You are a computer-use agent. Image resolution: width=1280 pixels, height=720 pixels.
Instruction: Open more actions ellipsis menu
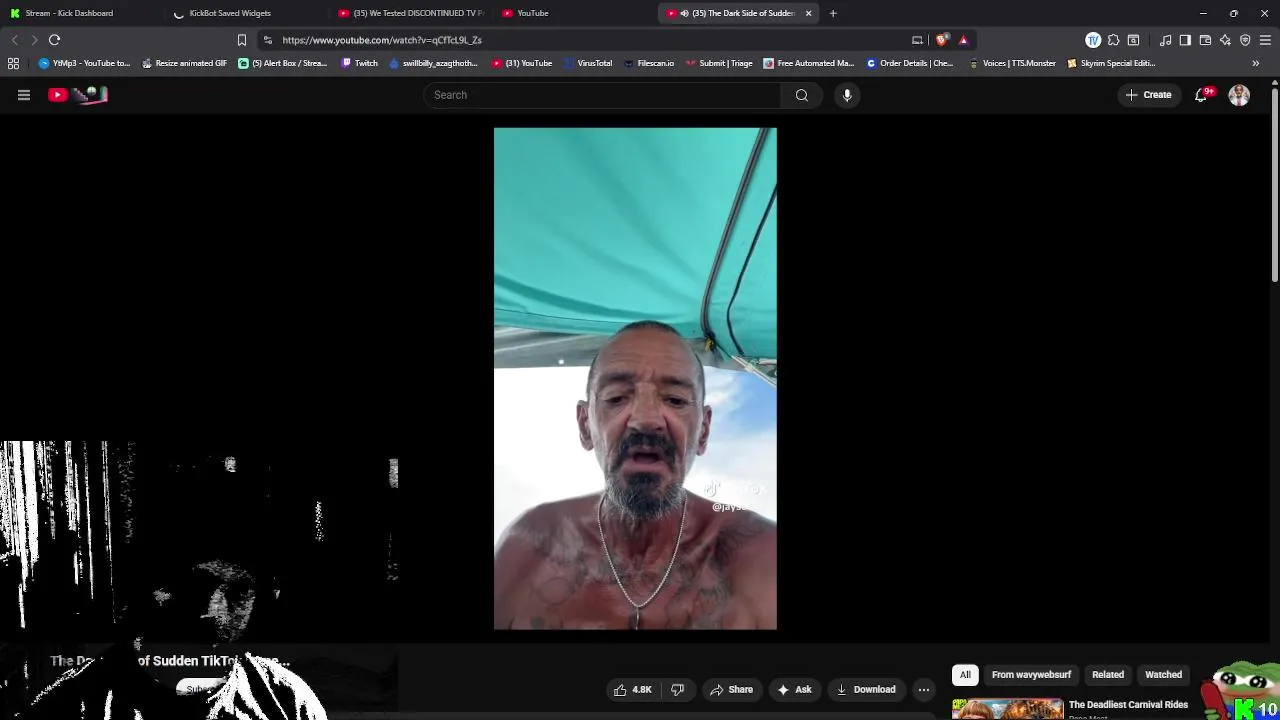pos(924,689)
